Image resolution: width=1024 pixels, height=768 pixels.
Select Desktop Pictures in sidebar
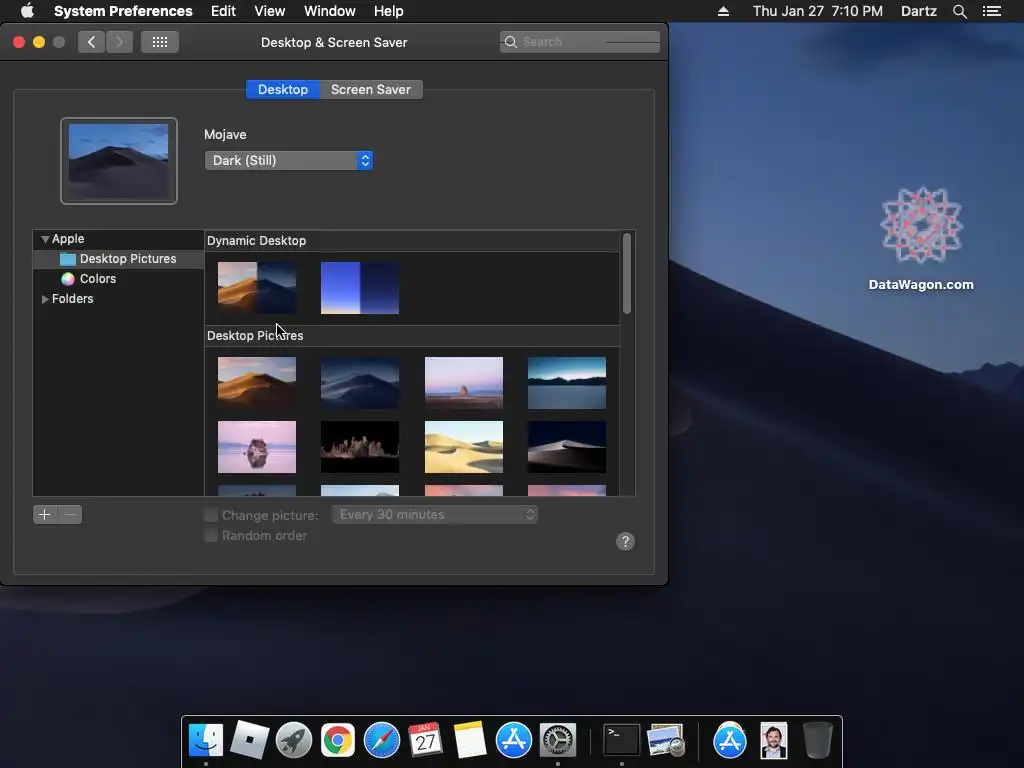pos(118,259)
